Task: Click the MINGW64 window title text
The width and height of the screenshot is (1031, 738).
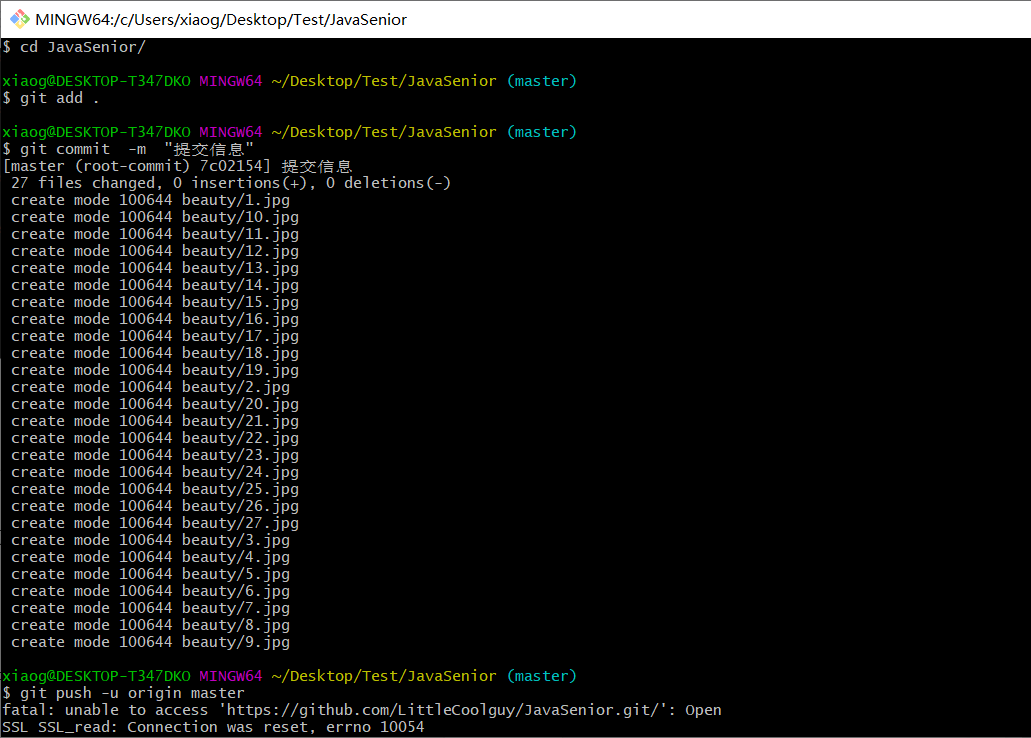Action: tap(221, 20)
